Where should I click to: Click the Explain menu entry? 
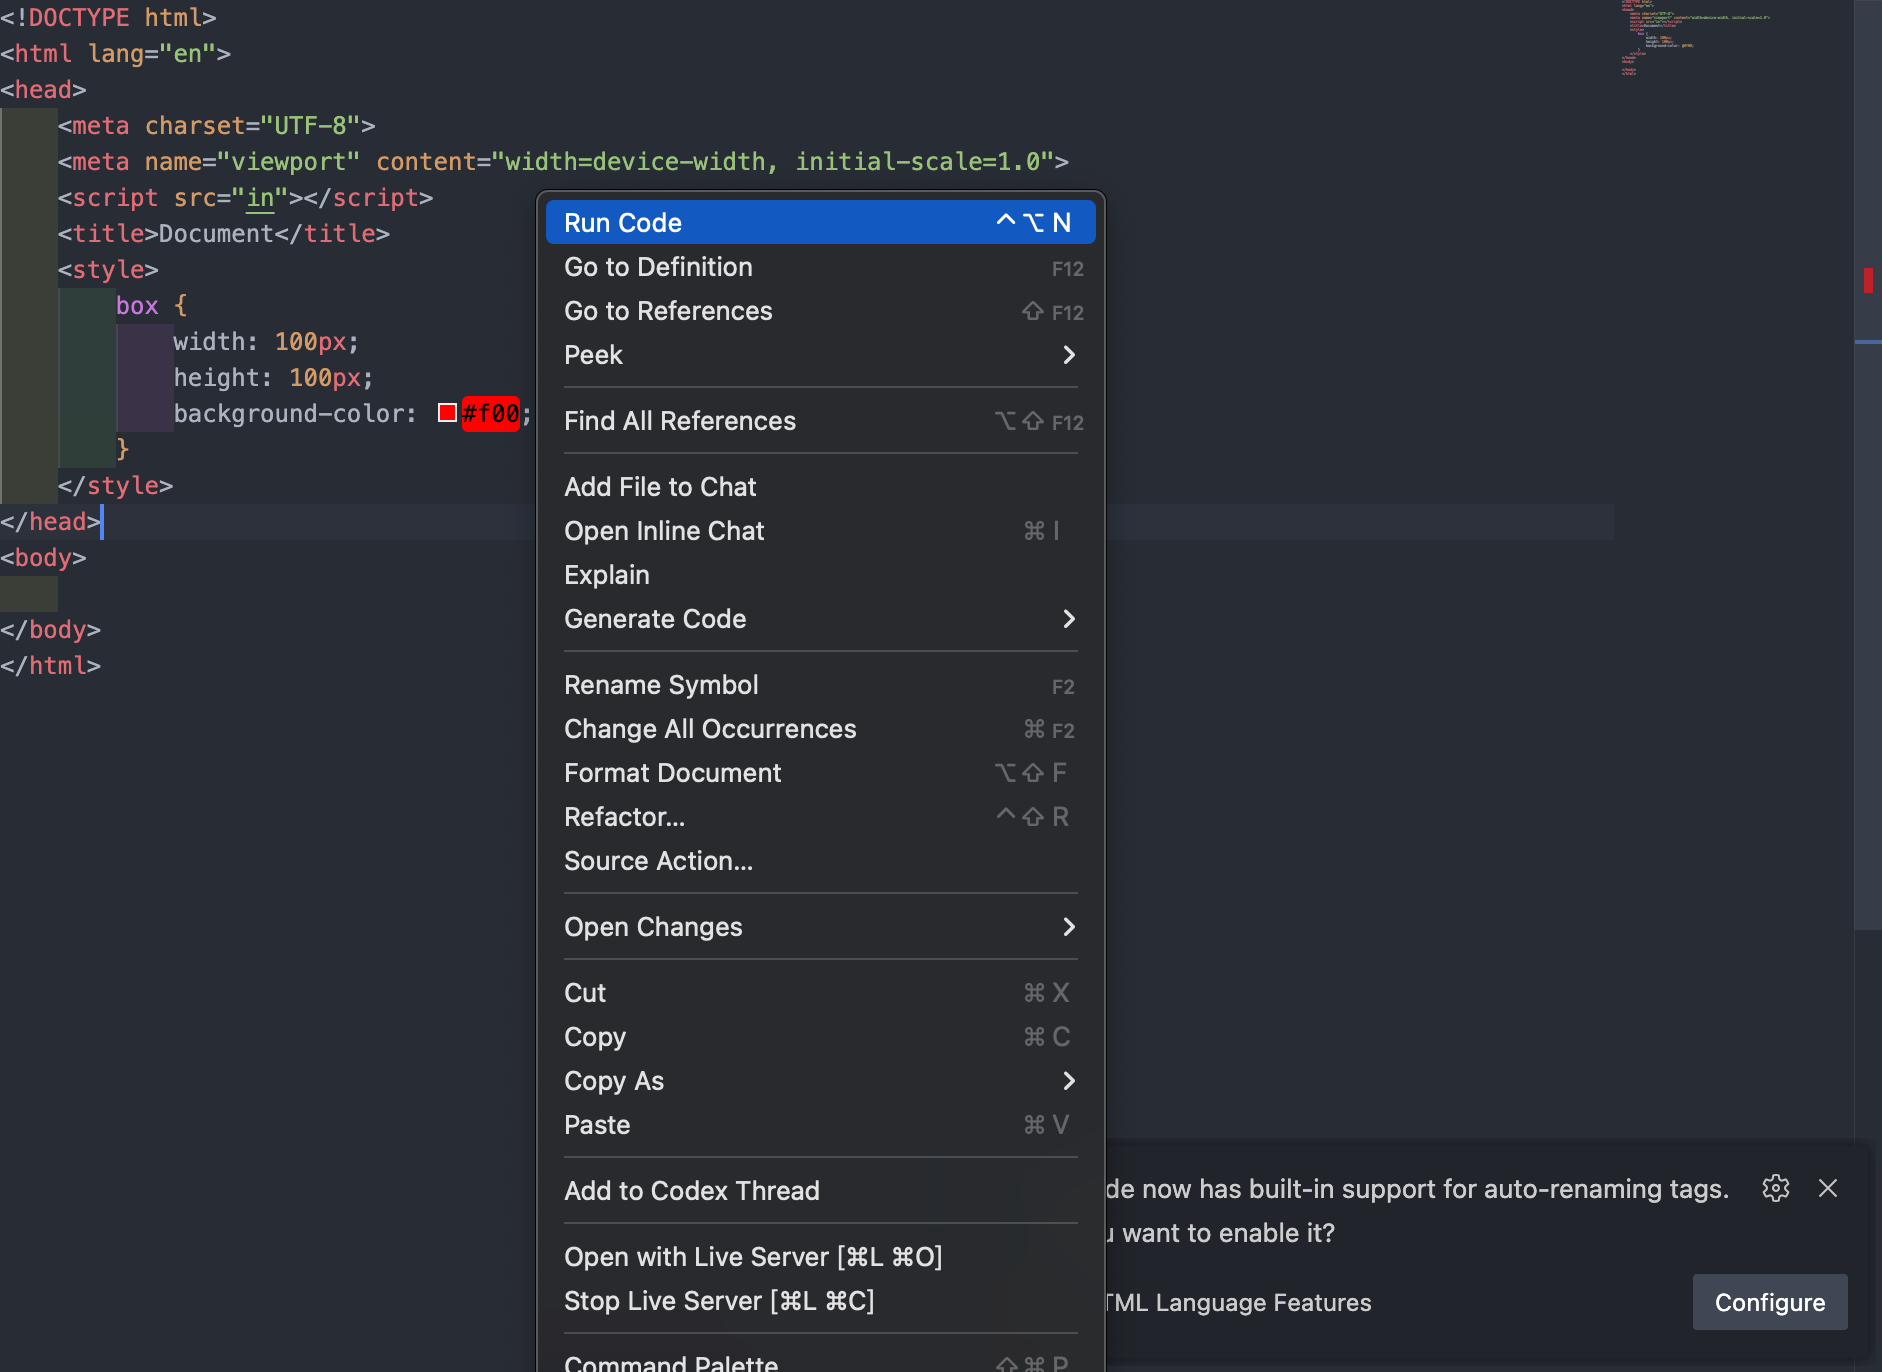(x=820, y=575)
